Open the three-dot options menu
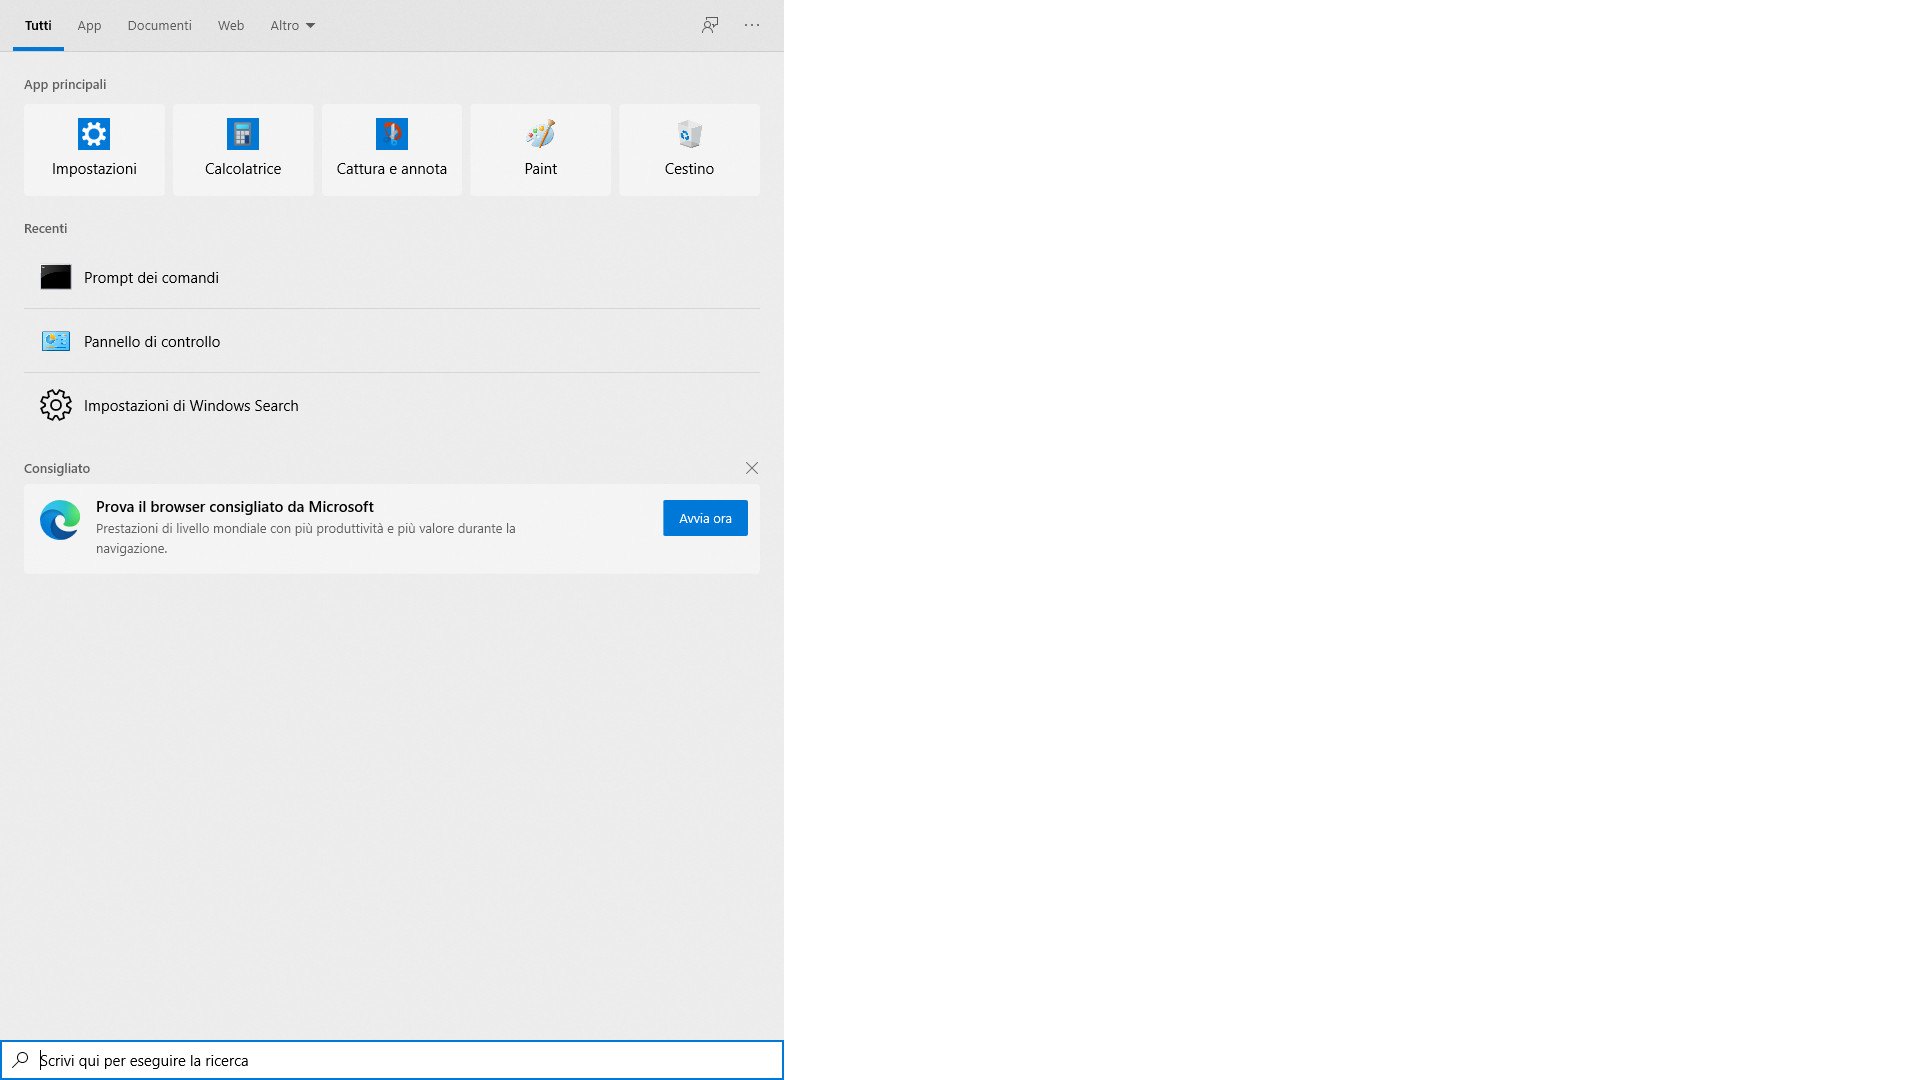1920x1080 pixels. tap(752, 25)
